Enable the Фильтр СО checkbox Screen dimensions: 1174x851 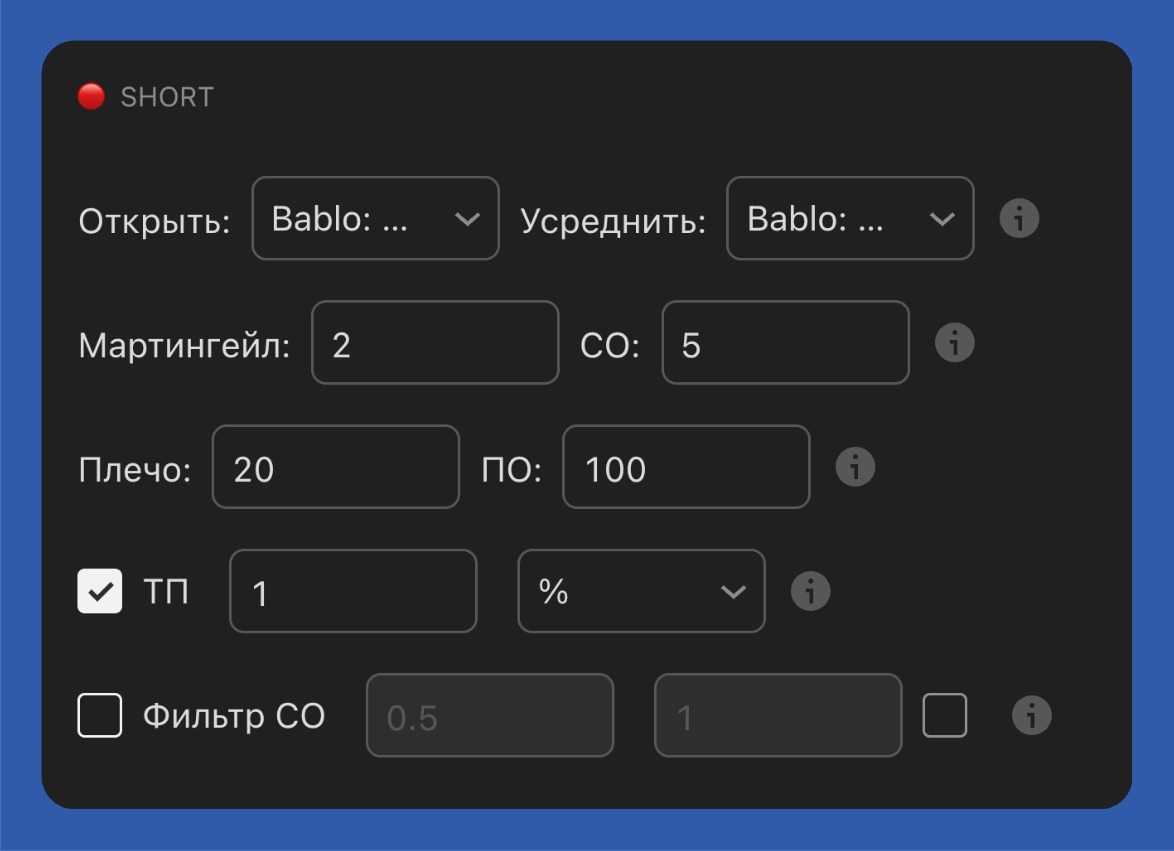tap(100, 715)
